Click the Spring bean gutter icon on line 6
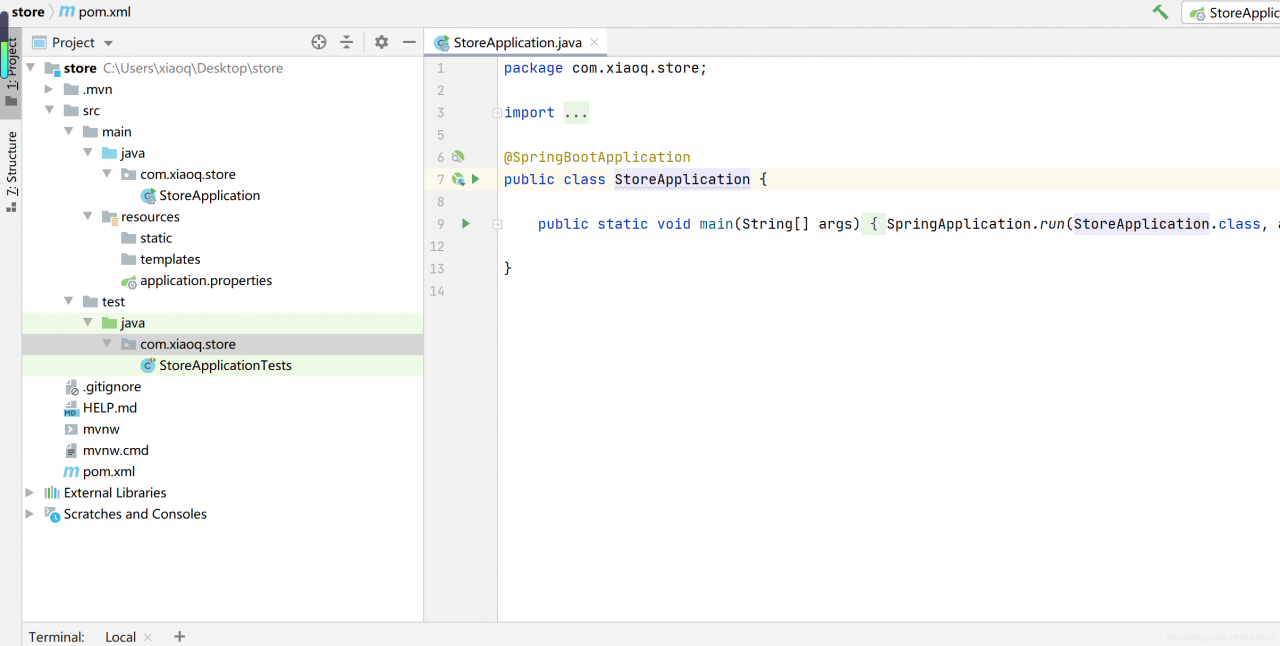This screenshot has height=646, width=1280. click(458, 157)
